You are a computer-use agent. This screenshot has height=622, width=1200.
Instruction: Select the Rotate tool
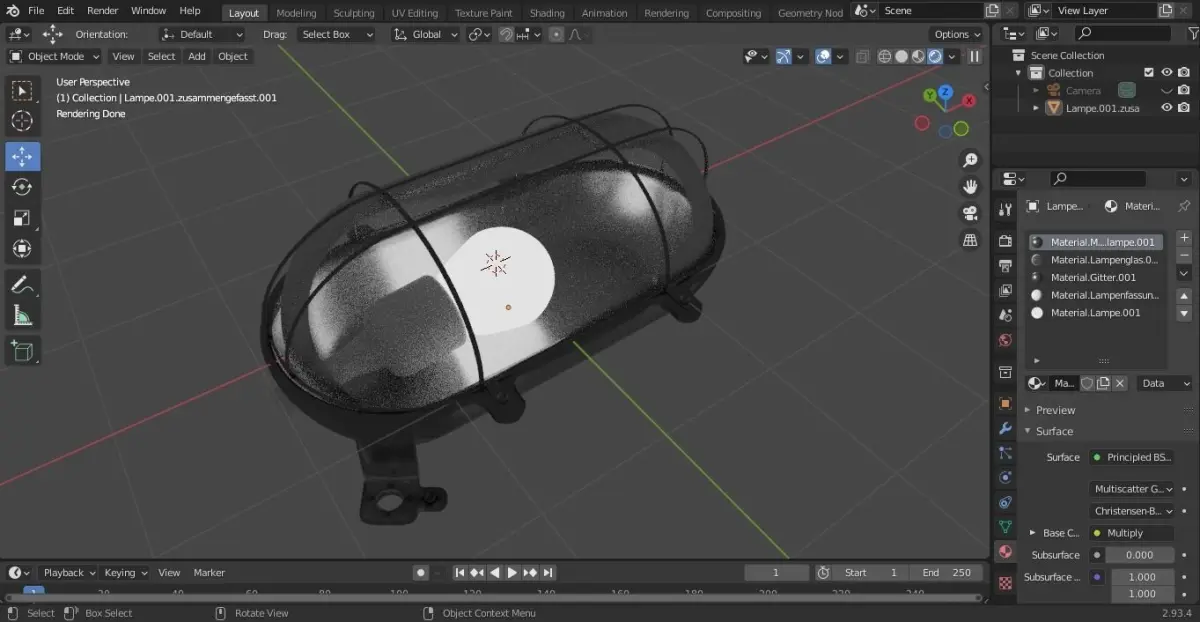point(22,187)
